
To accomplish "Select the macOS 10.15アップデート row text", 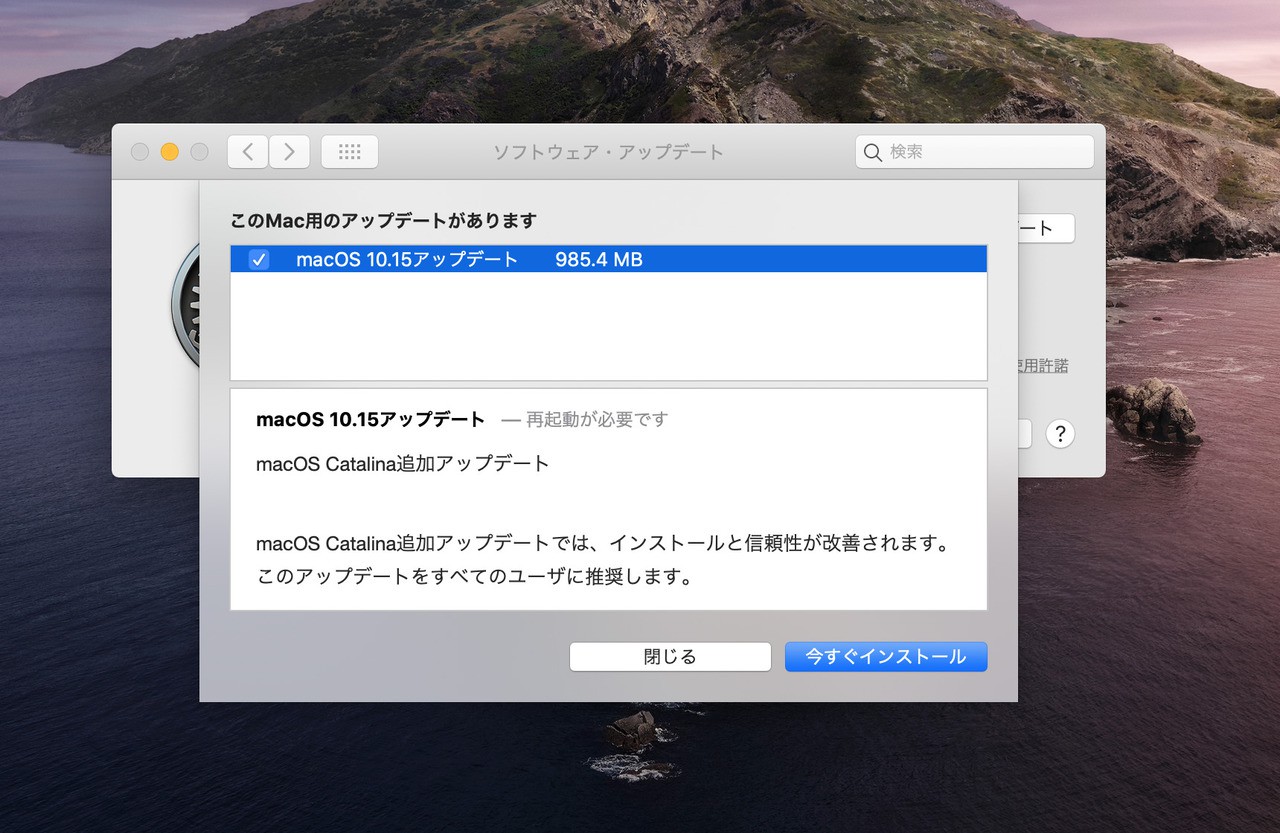I will [407, 260].
